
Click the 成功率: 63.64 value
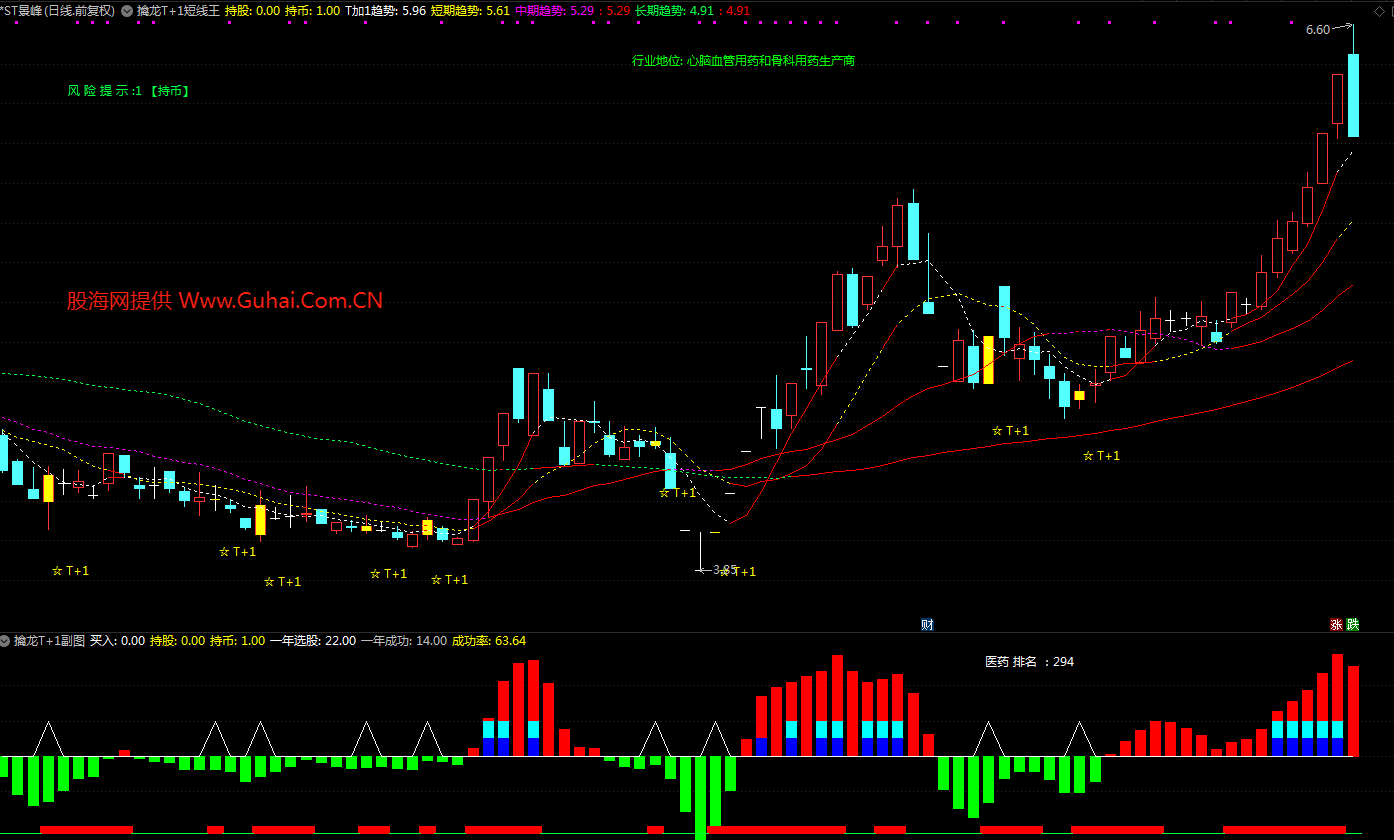click(489, 641)
